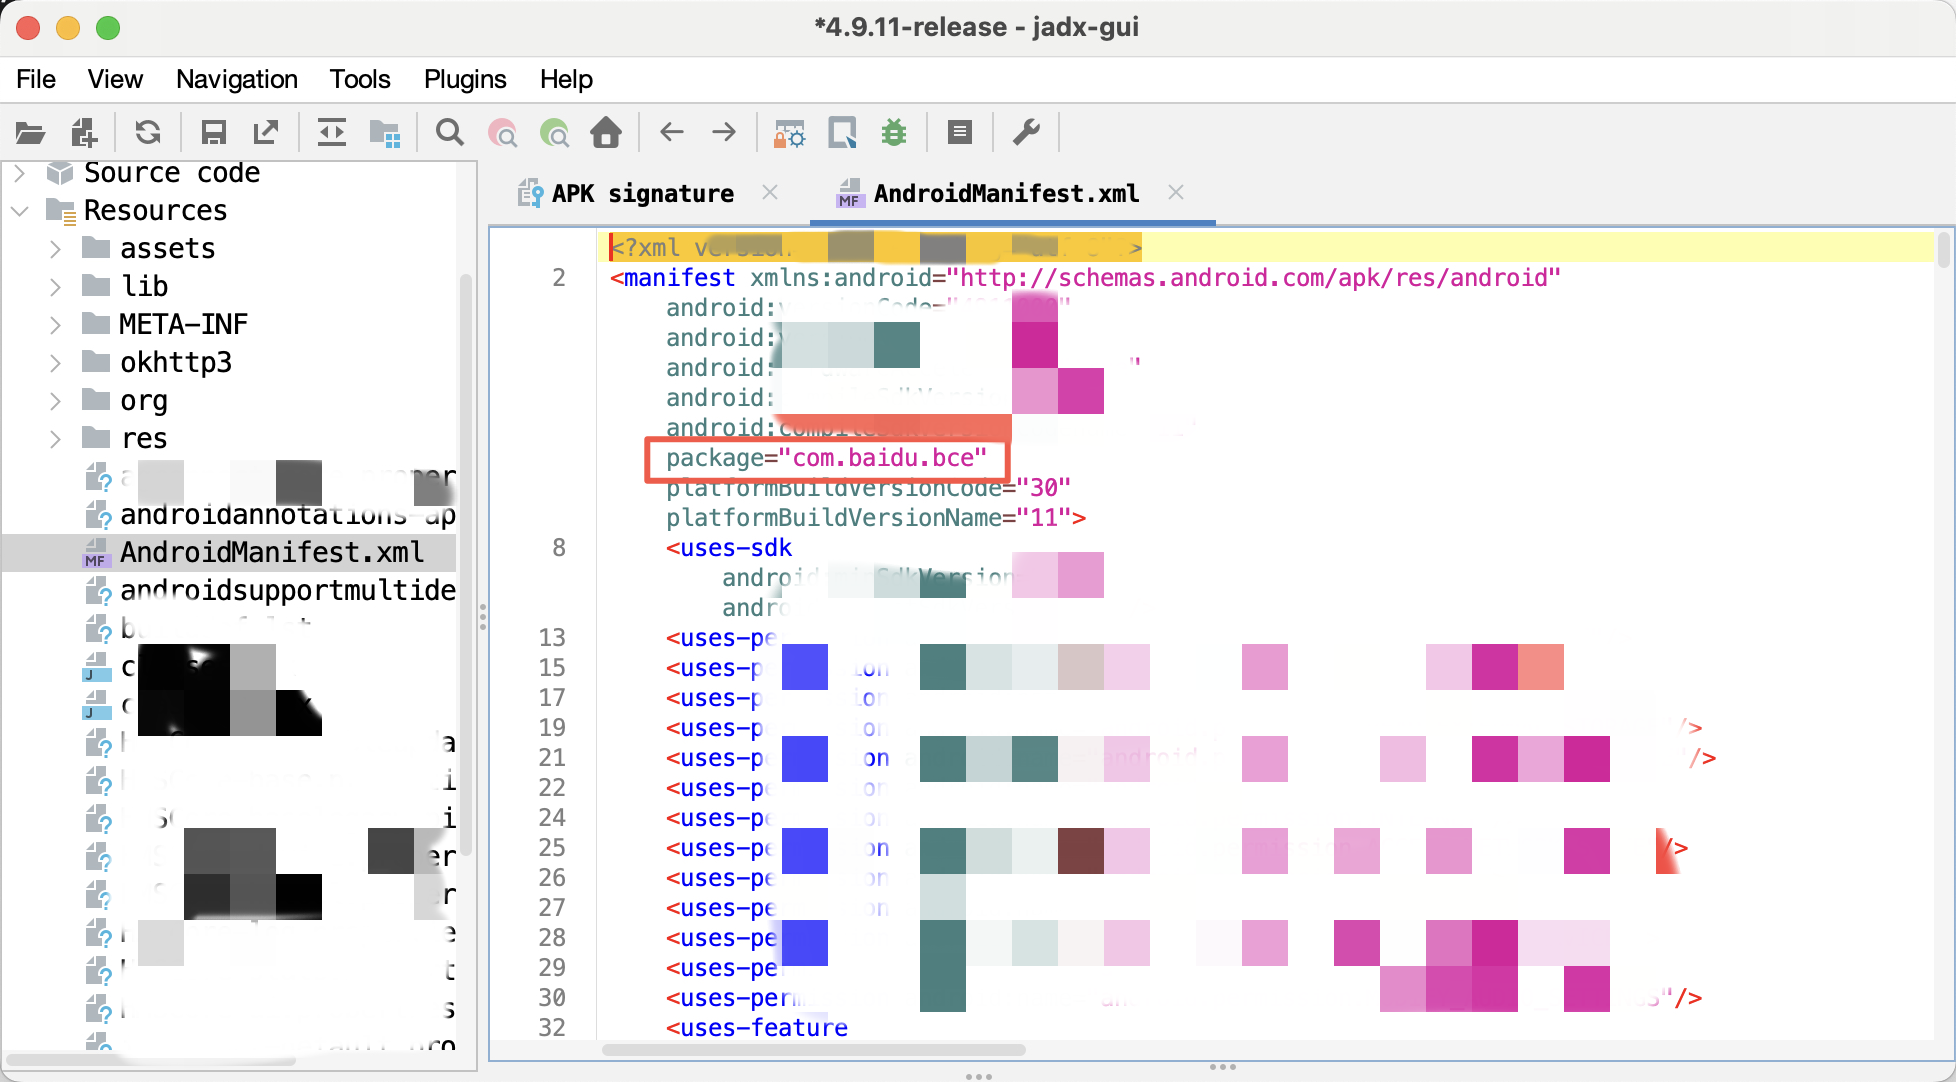Screen dimensions: 1956x1082
Task: Toggle the Flatten packages icon
Action: click(x=385, y=133)
